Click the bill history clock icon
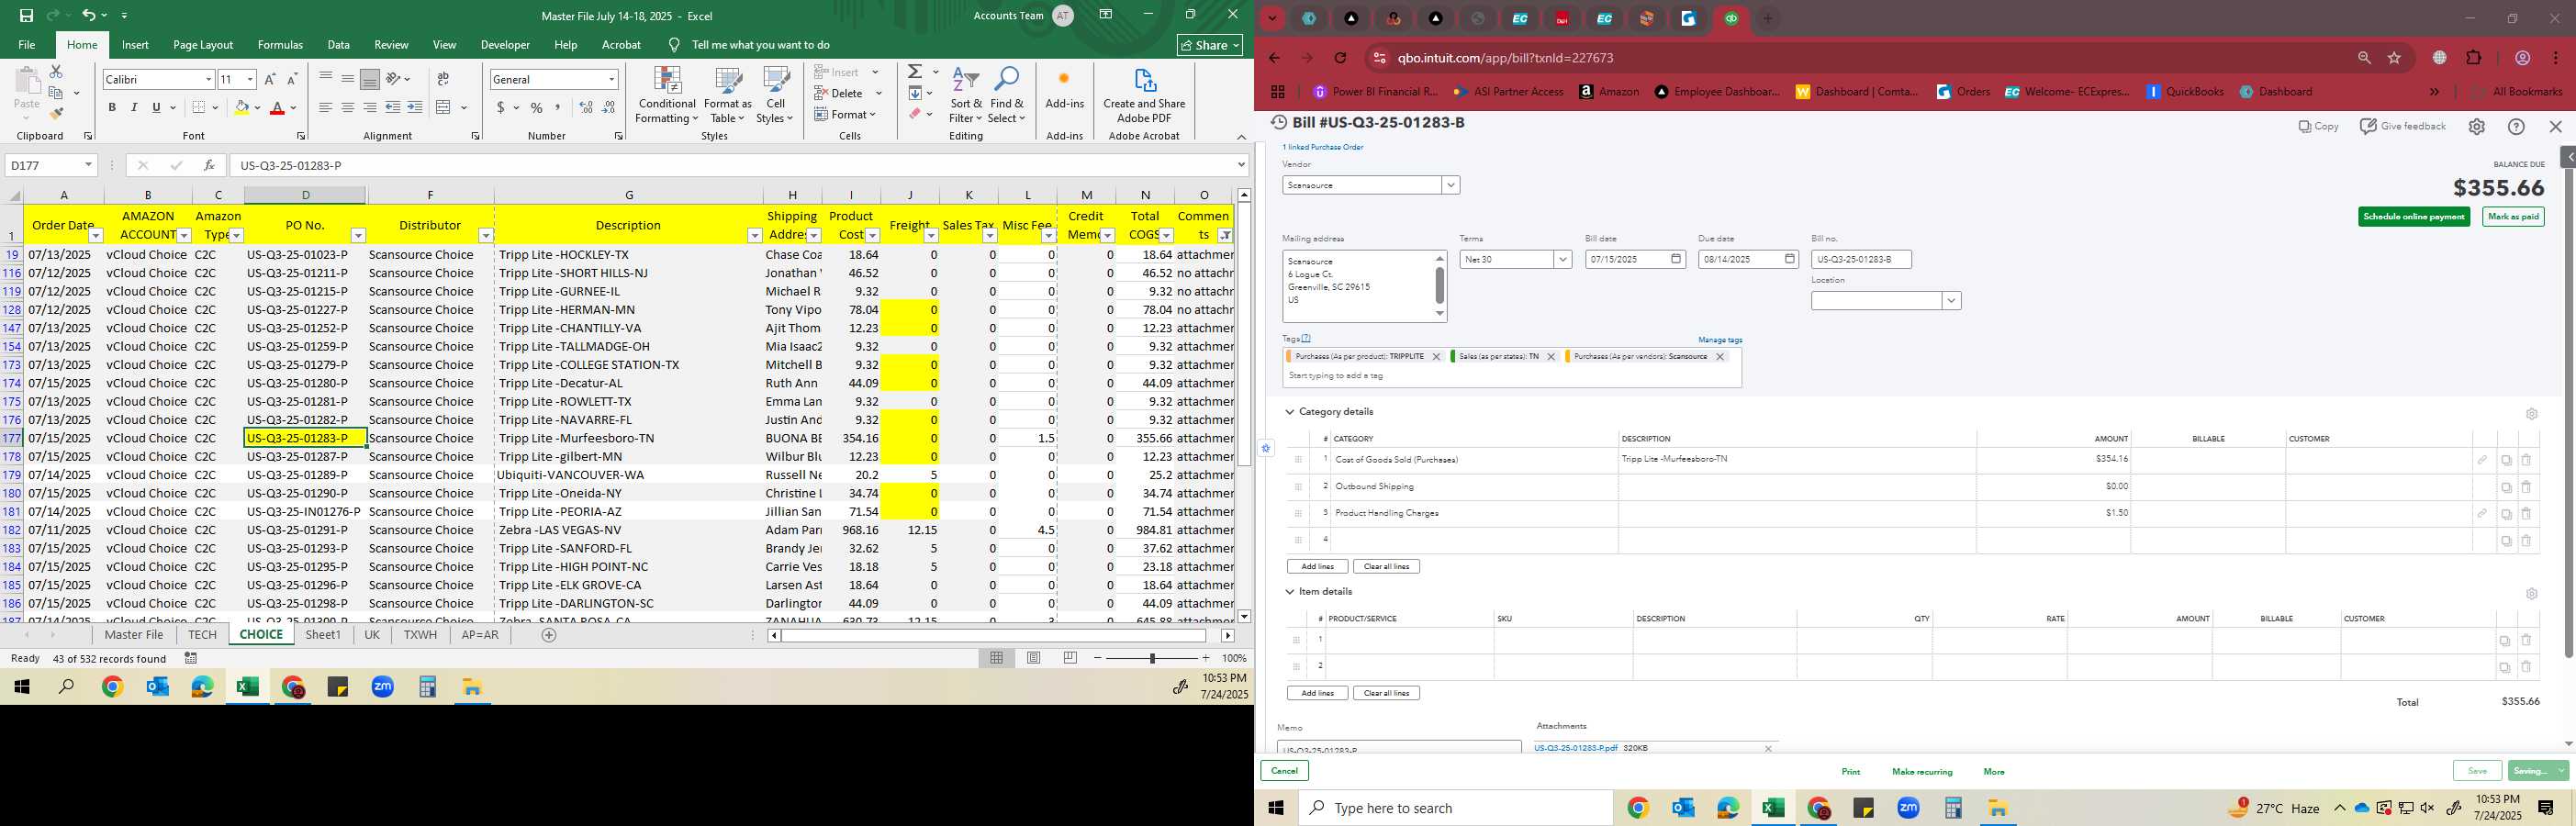 click(1279, 123)
